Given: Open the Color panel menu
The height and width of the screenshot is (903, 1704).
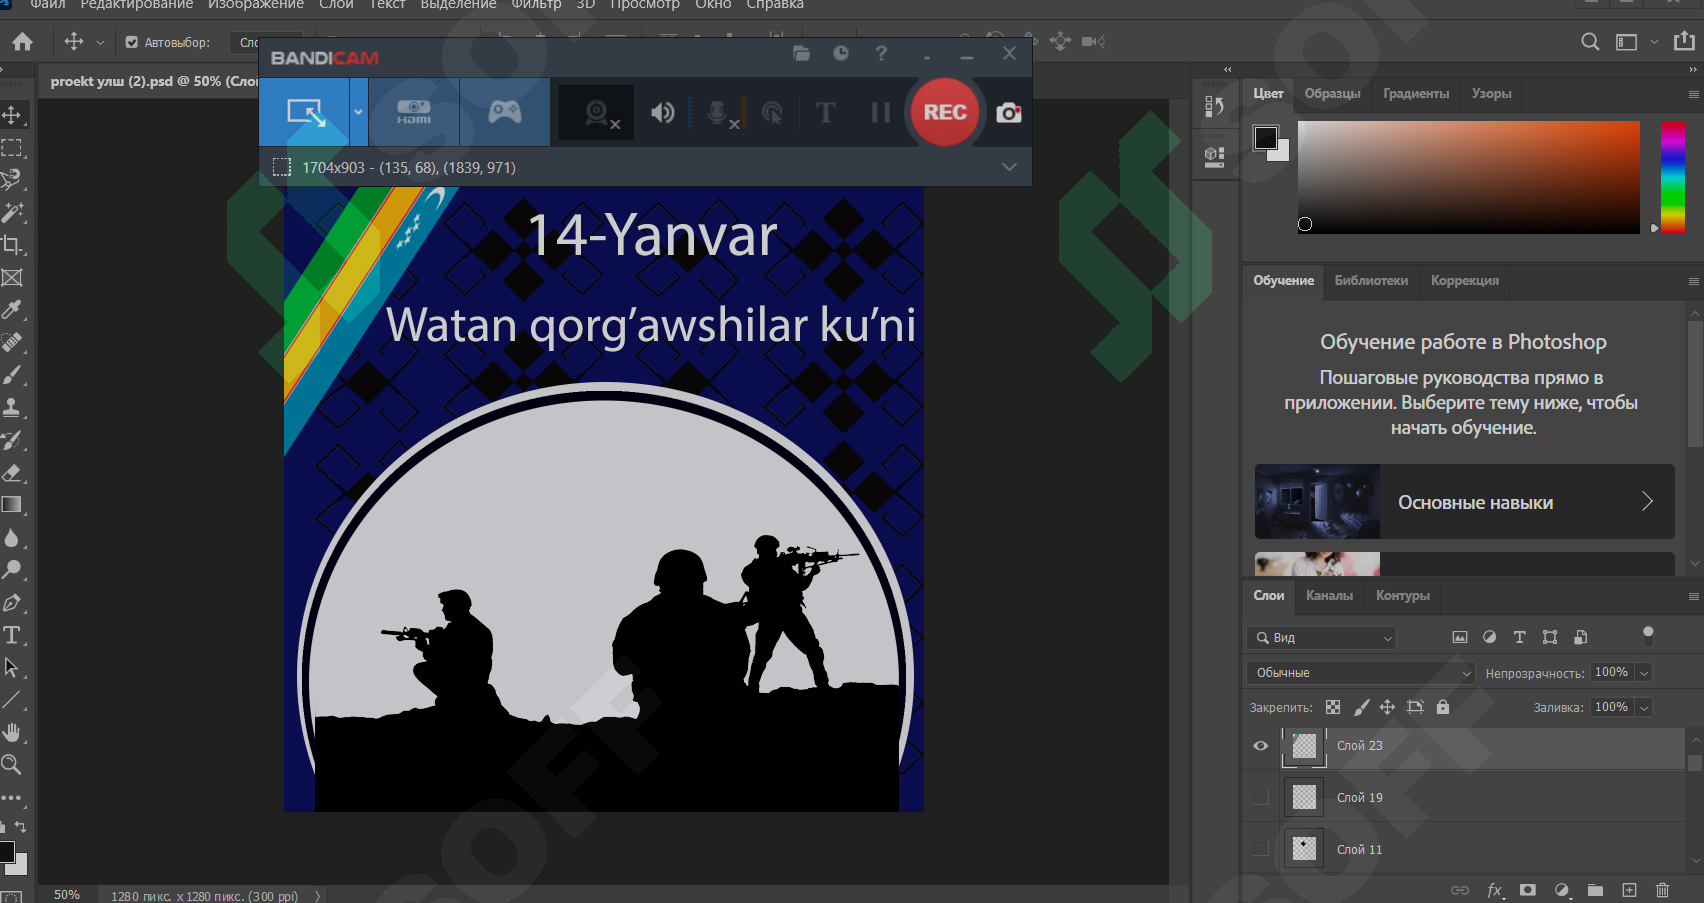Looking at the screenshot, I should click(1693, 94).
